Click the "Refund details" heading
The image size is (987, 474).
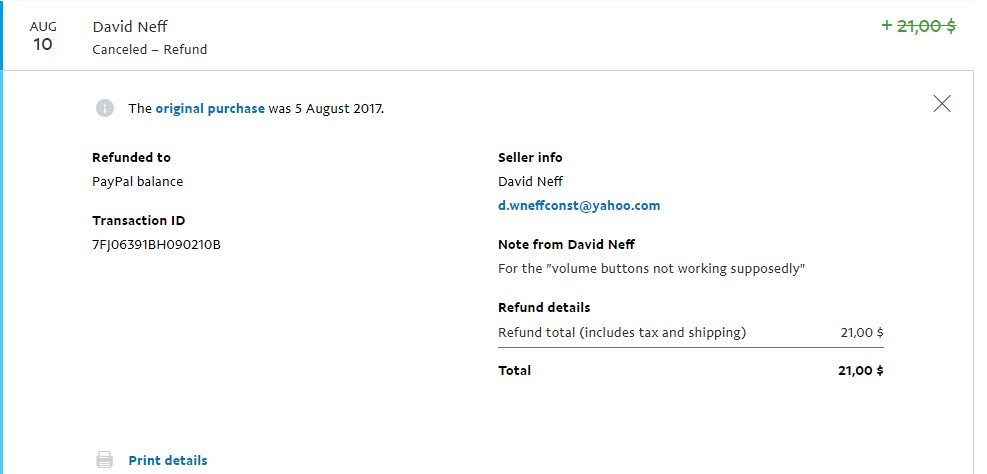click(x=544, y=307)
